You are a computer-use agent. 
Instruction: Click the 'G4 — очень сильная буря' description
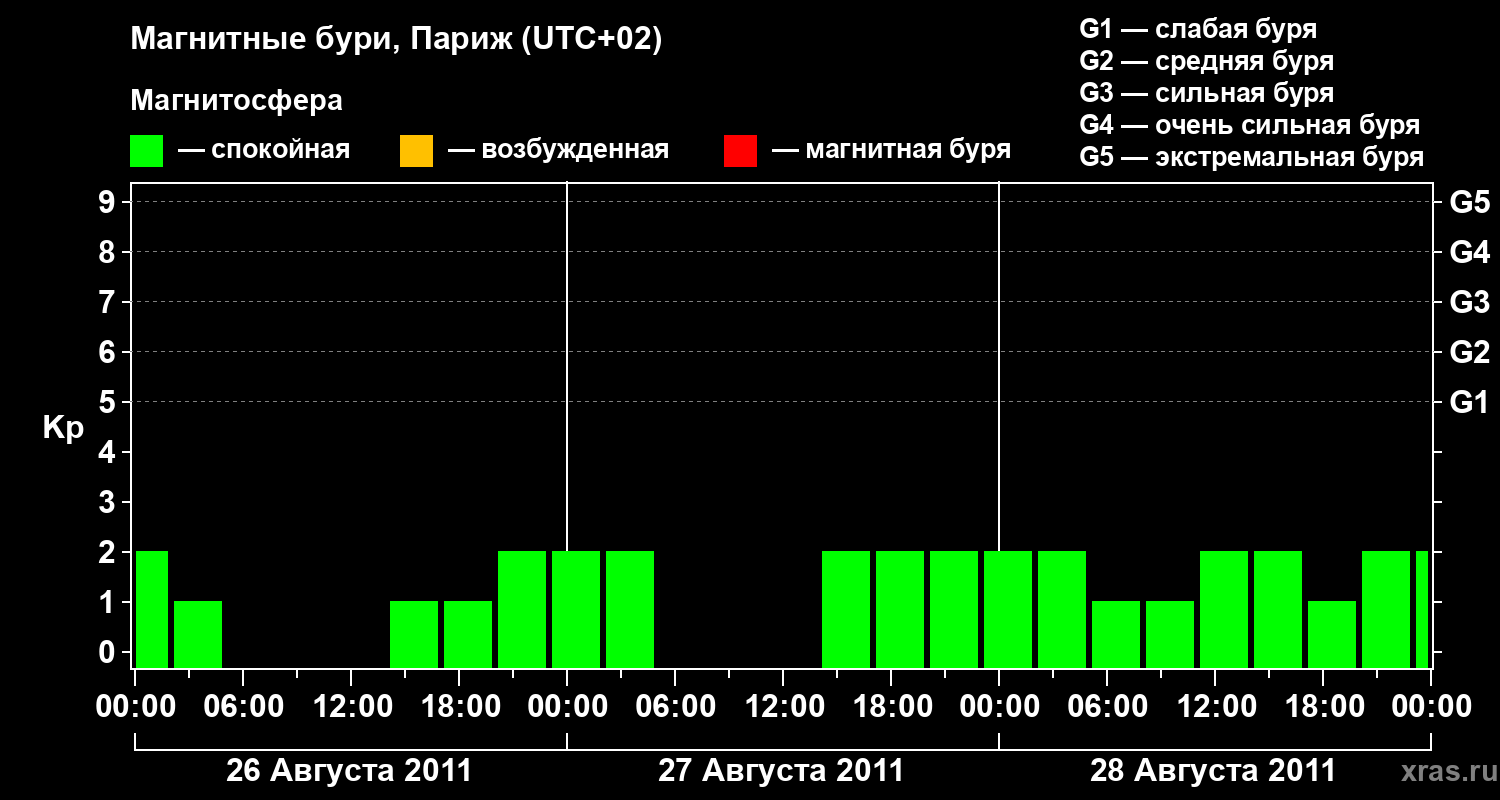click(x=1250, y=125)
